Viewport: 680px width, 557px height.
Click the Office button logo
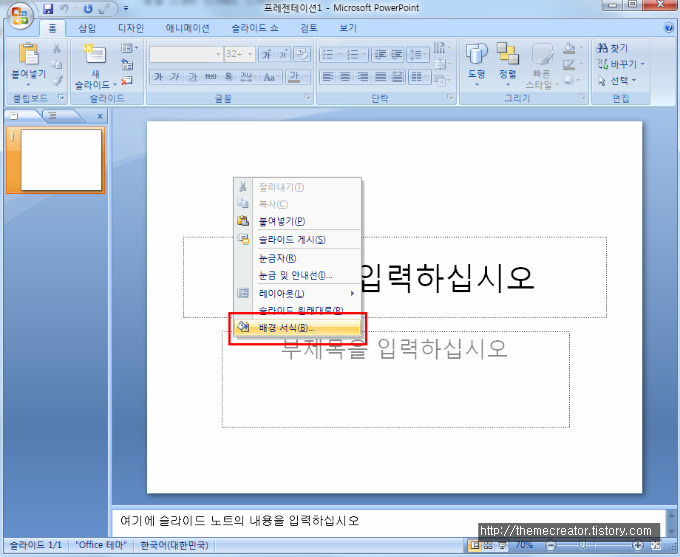(x=20, y=16)
